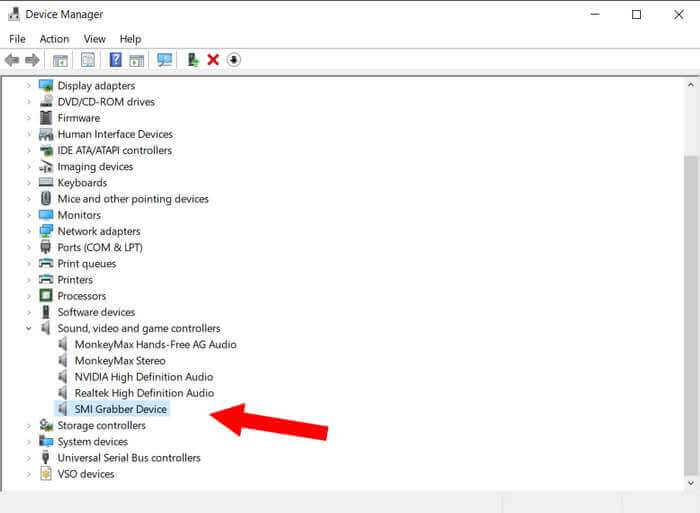Viewport: 700px width, 513px height.
Task: Select MonkeyMax Hands-Free AG Audio
Action: coord(155,344)
